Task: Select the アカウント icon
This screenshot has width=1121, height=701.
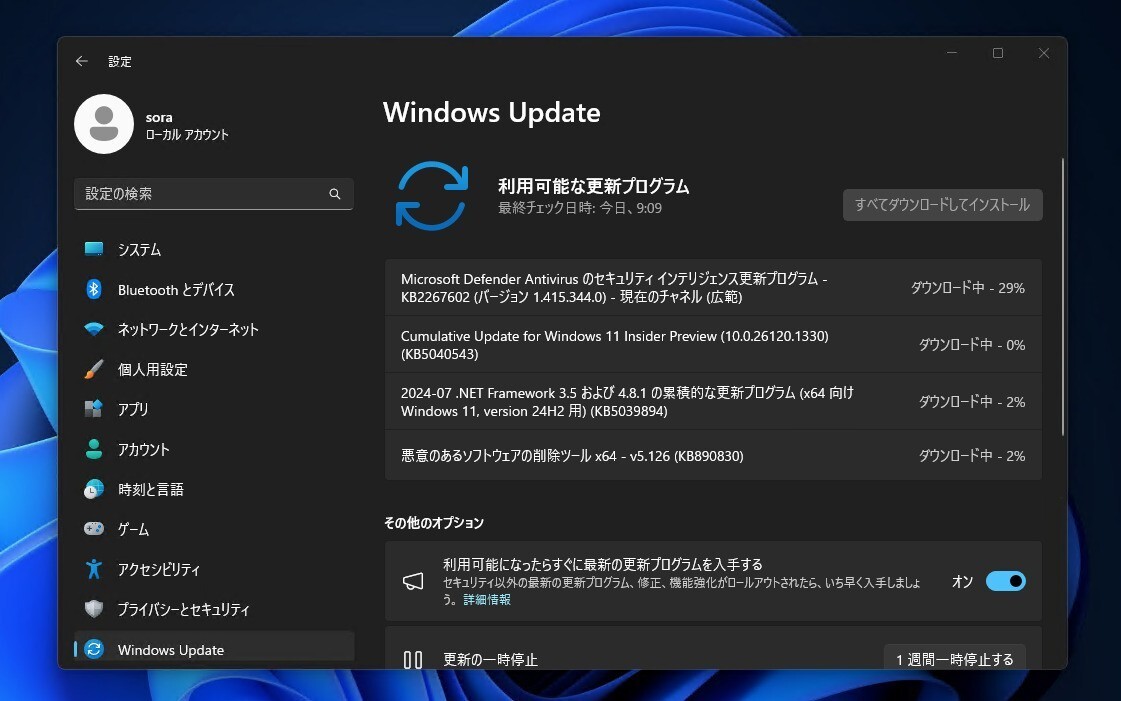Action: coord(95,449)
